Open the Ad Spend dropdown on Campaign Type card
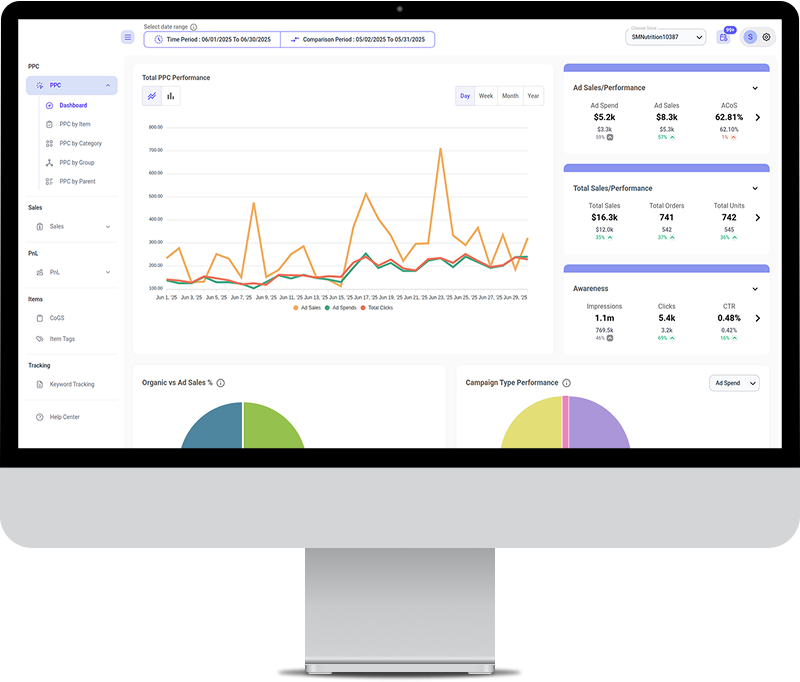 (734, 383)
